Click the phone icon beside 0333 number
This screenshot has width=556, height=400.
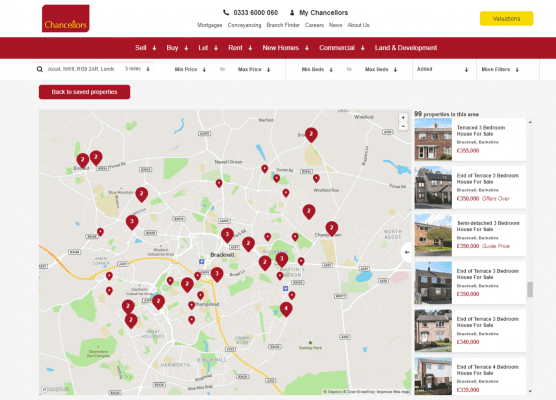(226, 13)
